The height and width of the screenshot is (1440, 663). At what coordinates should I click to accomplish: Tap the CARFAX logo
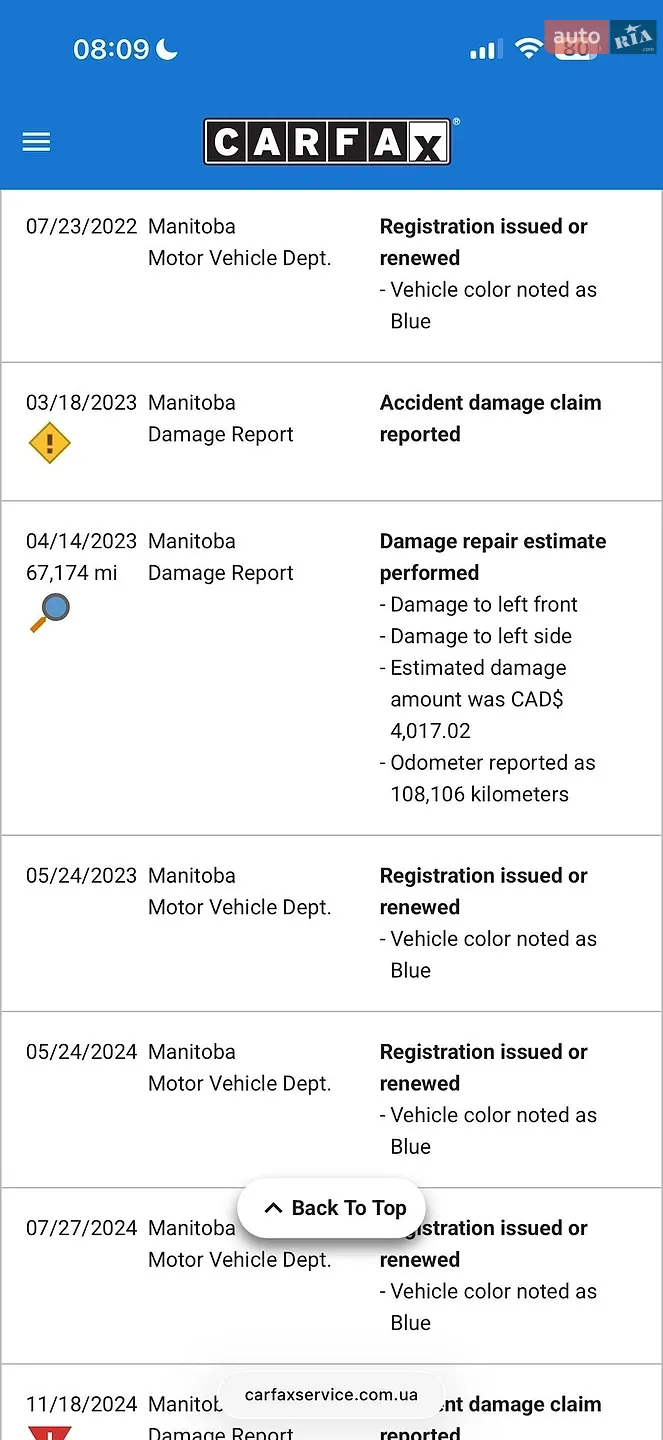pyautogui.click(x=330, y=141)
